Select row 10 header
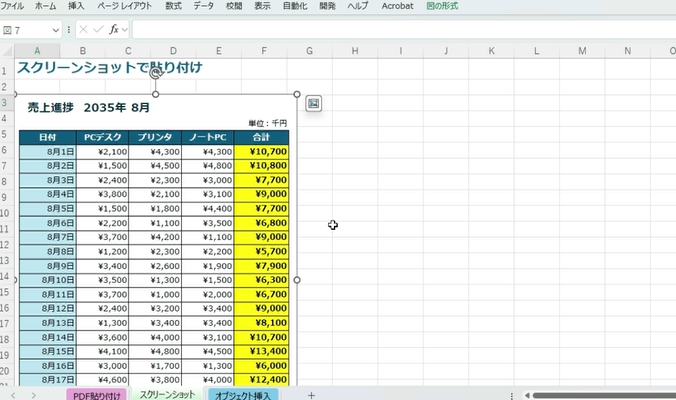This screenshot has width=676, height=400. (x=5, y=213)
